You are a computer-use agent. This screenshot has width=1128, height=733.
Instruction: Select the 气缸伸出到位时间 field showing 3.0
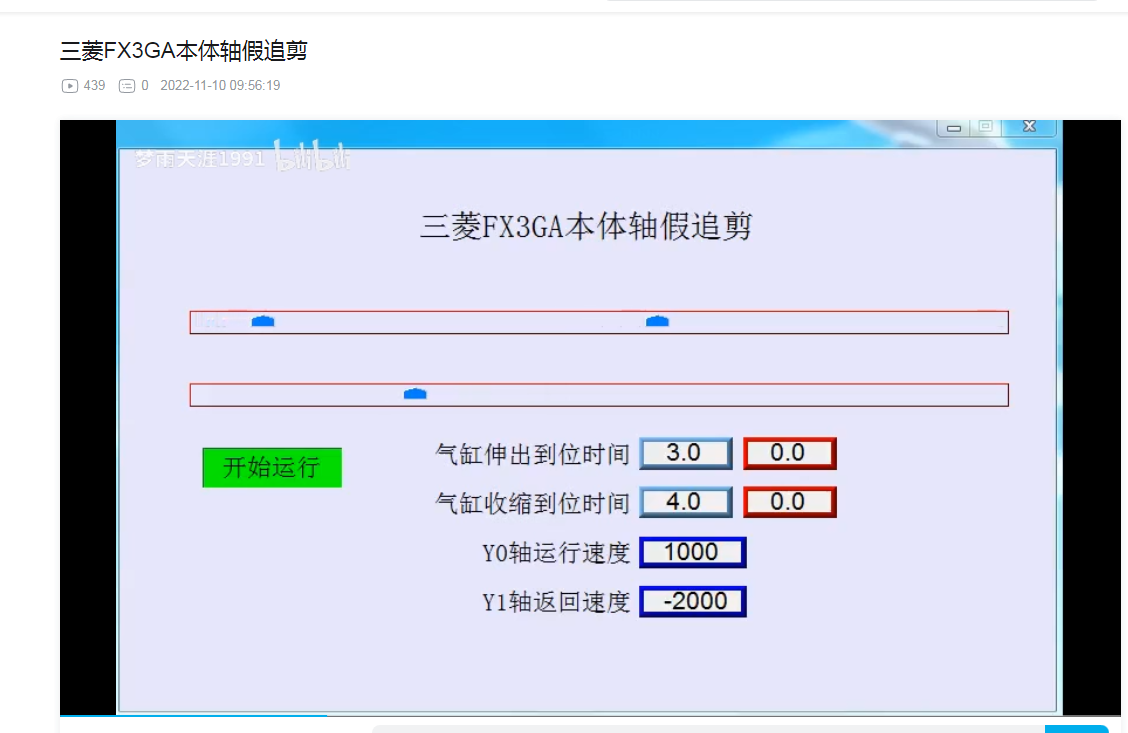685,453
